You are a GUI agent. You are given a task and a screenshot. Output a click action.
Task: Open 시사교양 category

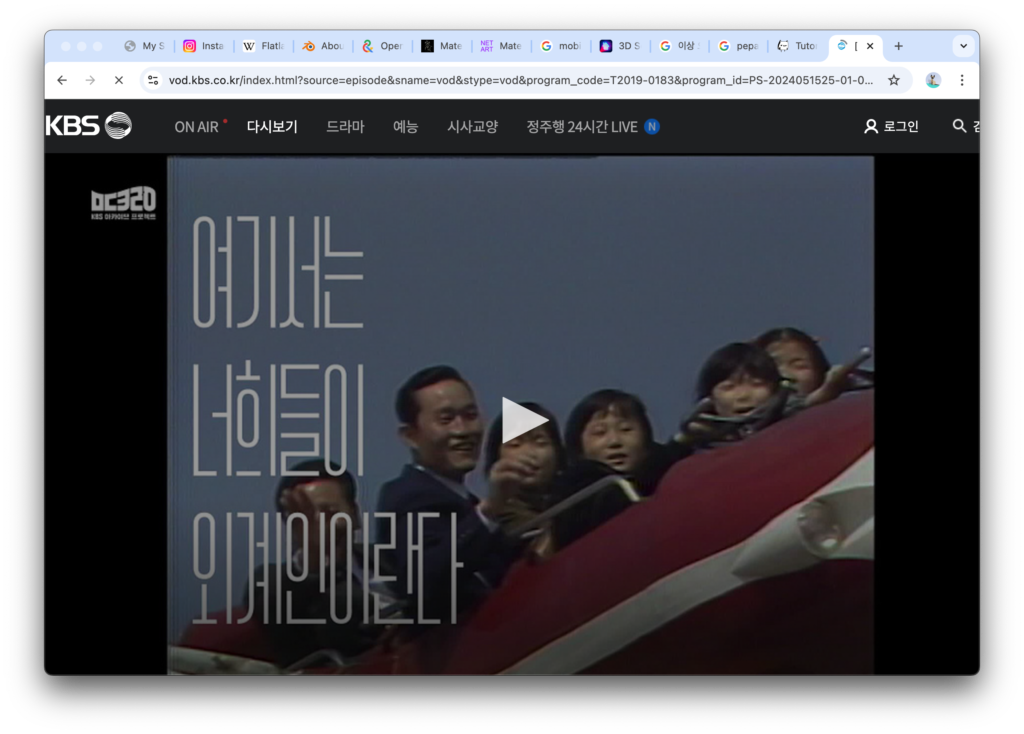[472, 127]
